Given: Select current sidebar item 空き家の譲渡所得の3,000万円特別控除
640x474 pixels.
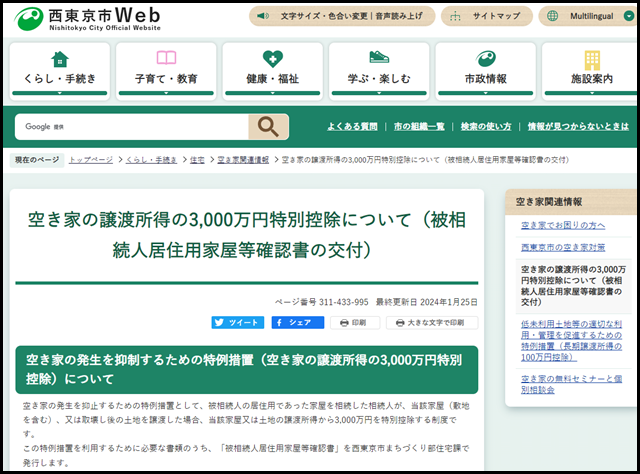Looking at the screenshot, I should tap(573, 285).
